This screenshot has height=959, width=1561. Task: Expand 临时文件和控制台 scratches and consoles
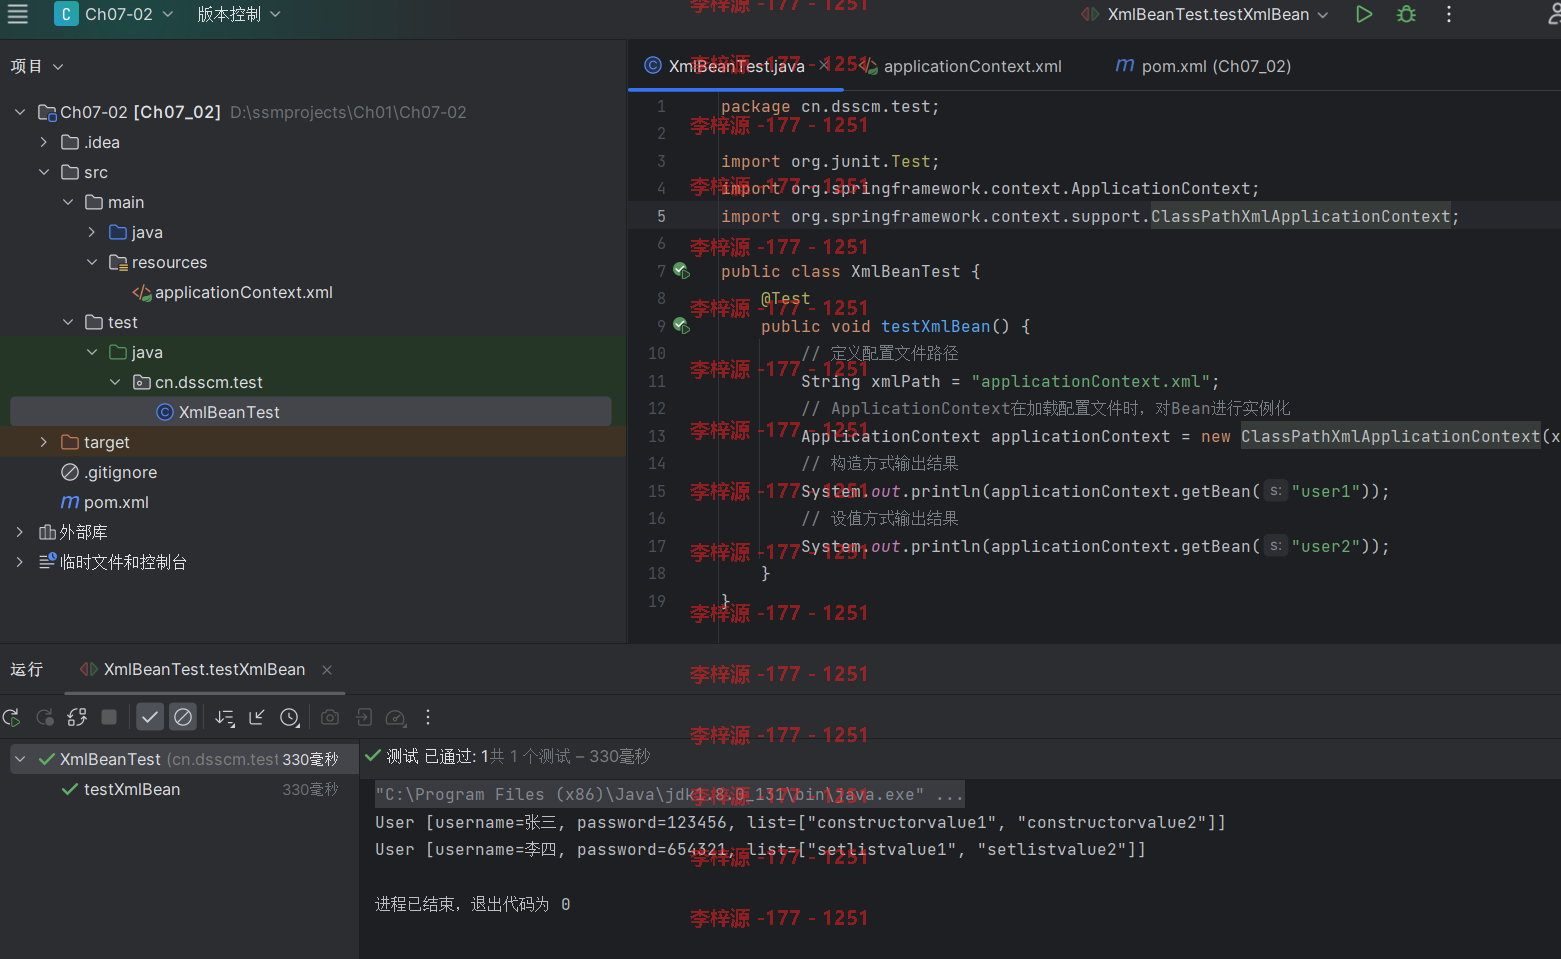(20, 562)
